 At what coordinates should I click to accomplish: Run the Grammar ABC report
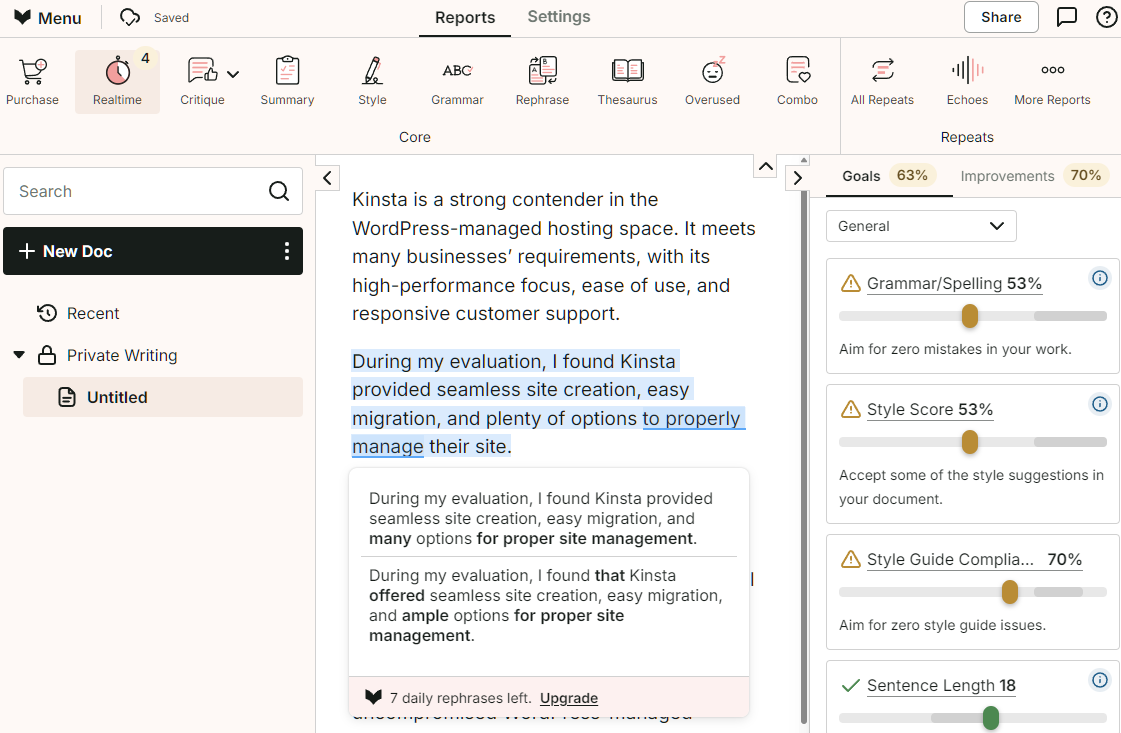457,82
